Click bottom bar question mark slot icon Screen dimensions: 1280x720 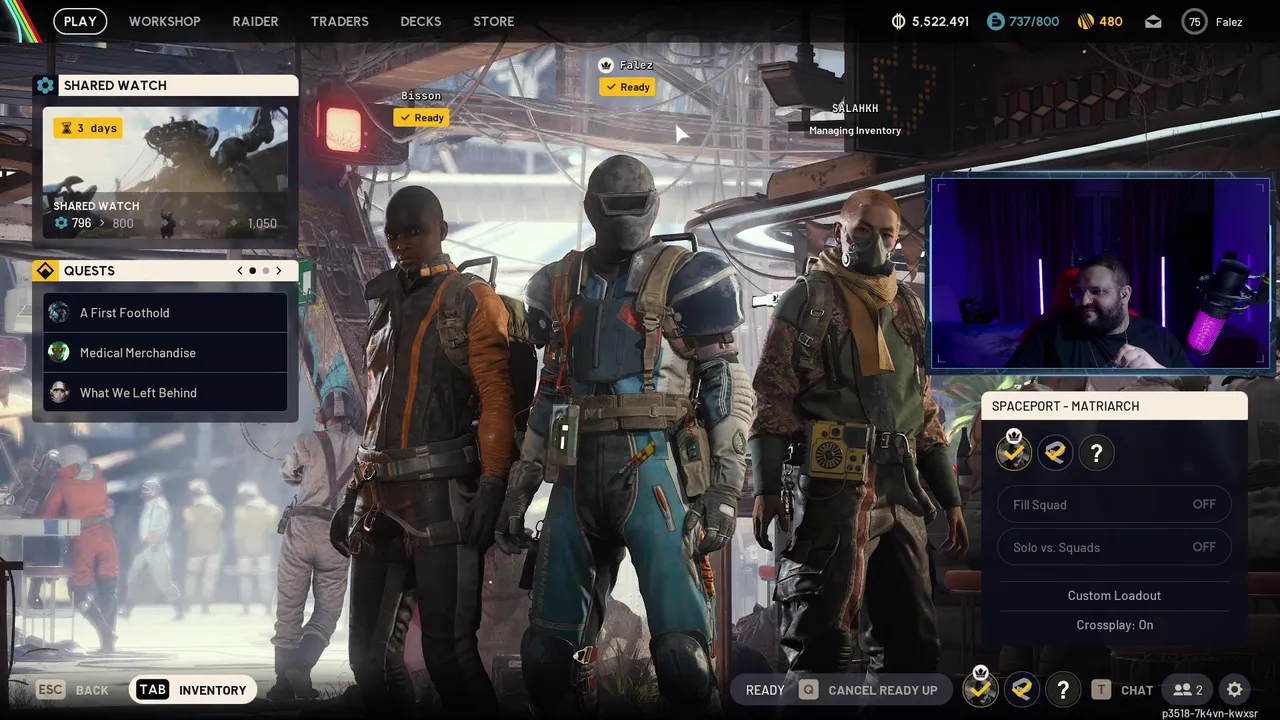1062,689
